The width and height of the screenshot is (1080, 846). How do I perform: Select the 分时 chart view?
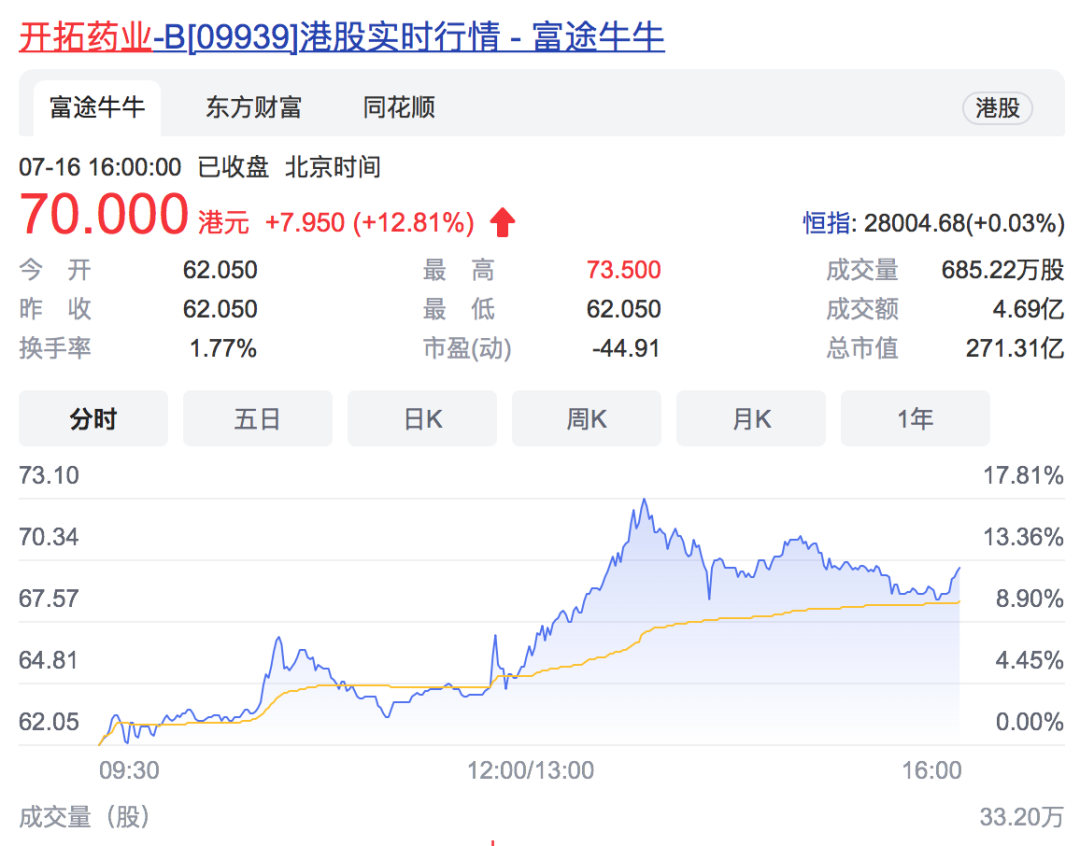[93, 418]
